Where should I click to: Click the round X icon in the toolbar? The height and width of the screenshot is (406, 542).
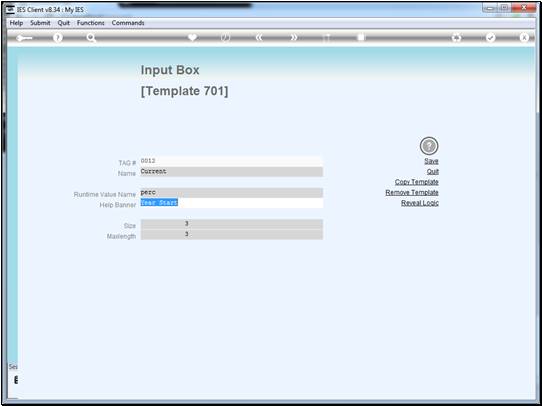click(x=524, y=38)
